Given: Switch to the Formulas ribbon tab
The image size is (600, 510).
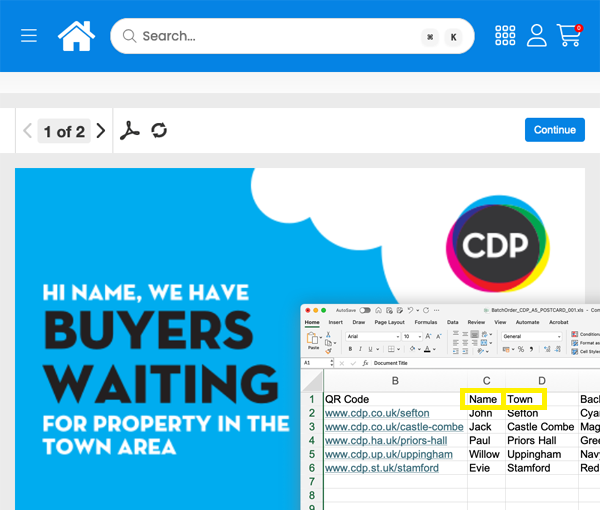Looking at the screenshot, I should [x=426, y=323].
